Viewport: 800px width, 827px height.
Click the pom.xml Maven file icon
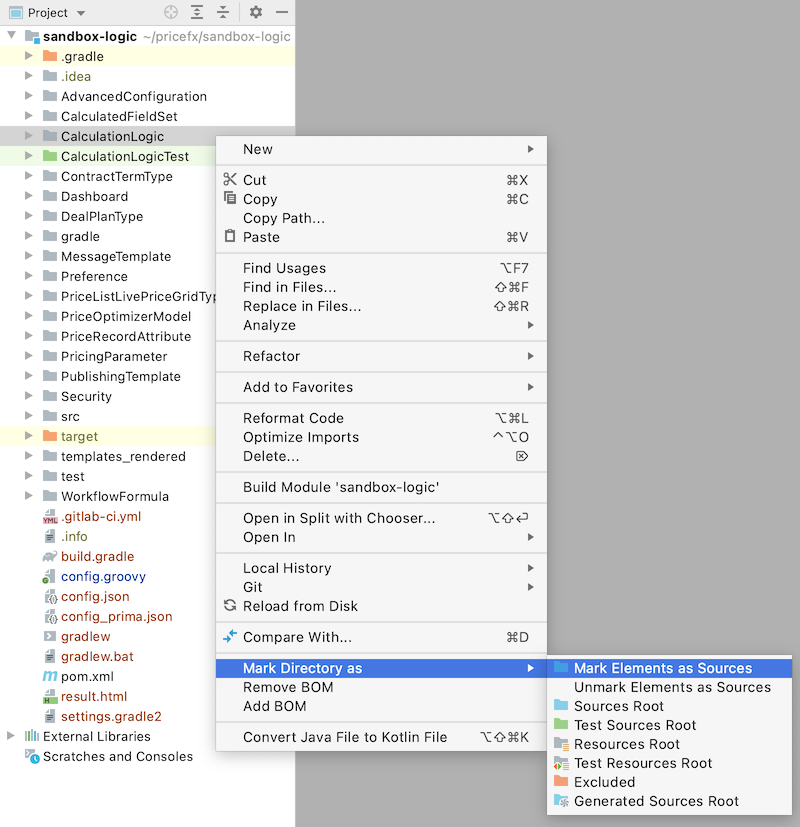(50, 677)
